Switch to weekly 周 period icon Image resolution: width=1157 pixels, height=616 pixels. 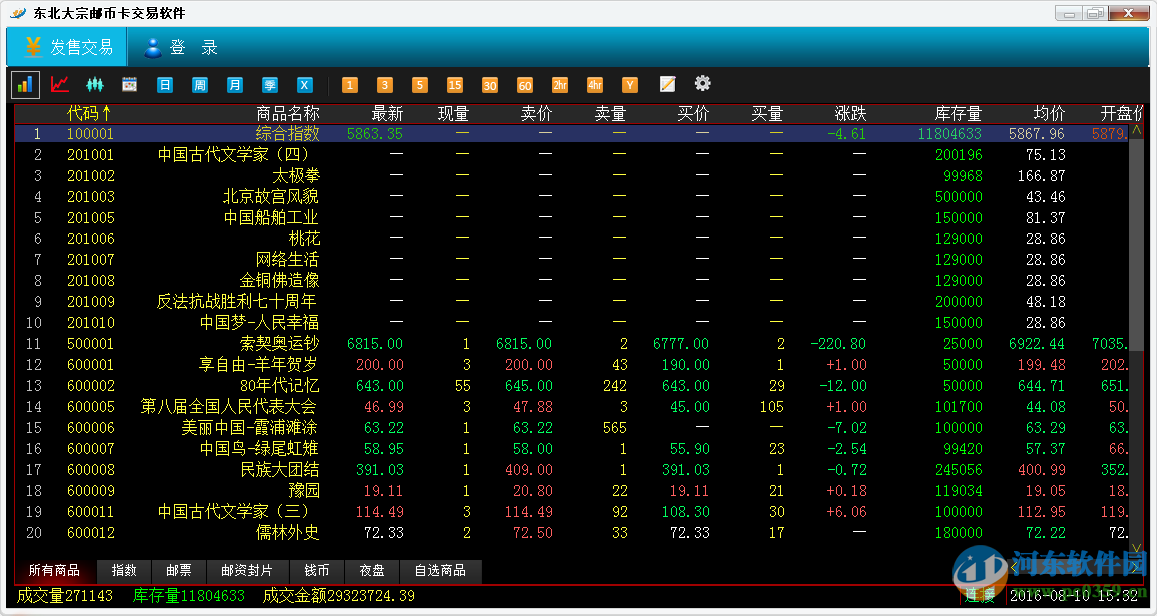click(198, 85)
